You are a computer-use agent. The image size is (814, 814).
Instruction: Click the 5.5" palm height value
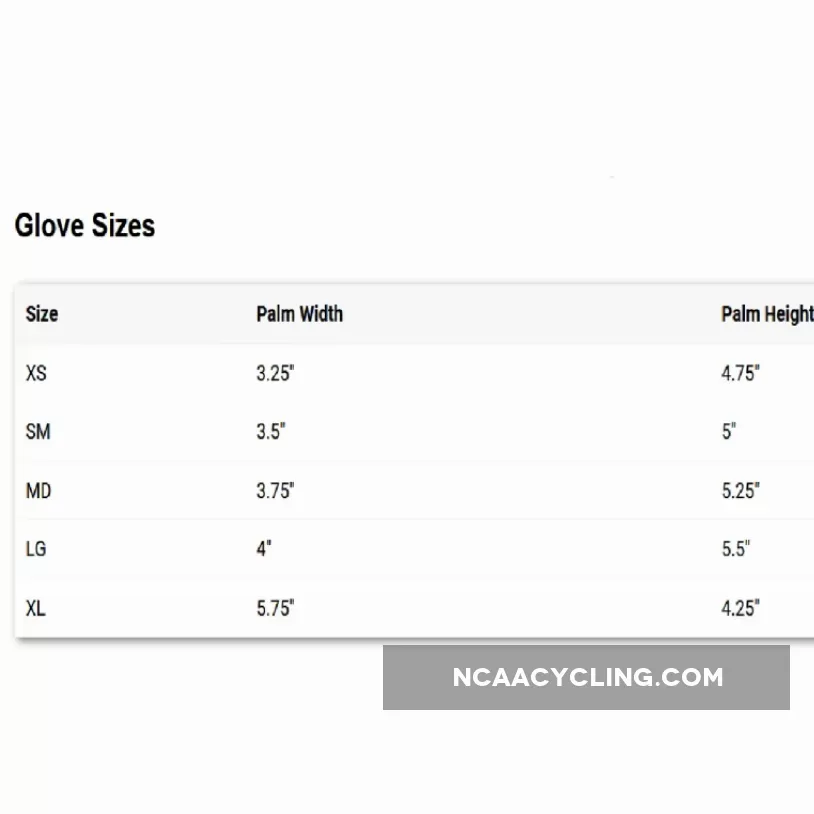[735, 549]
